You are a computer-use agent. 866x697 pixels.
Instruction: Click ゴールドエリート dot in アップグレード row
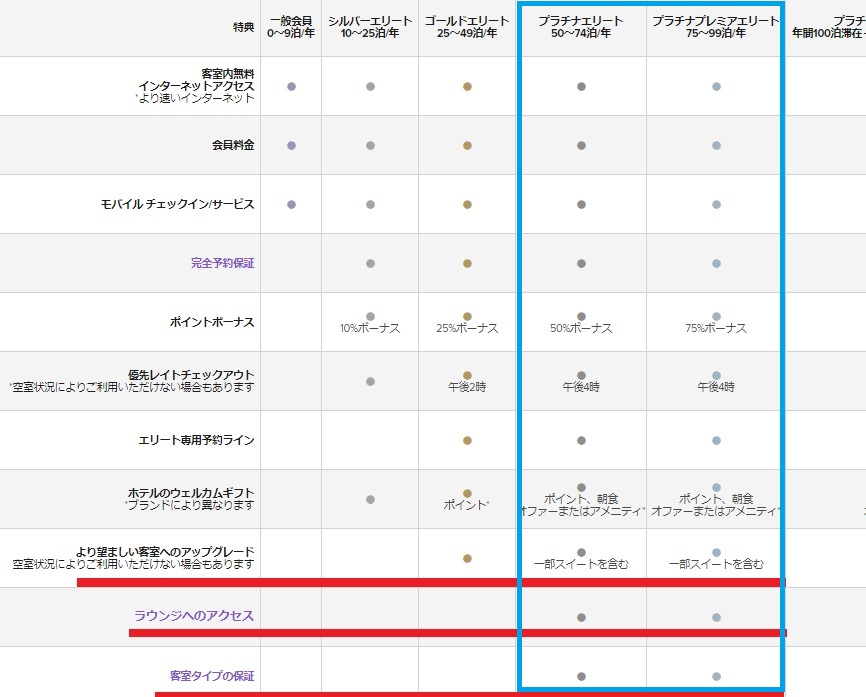467,558
